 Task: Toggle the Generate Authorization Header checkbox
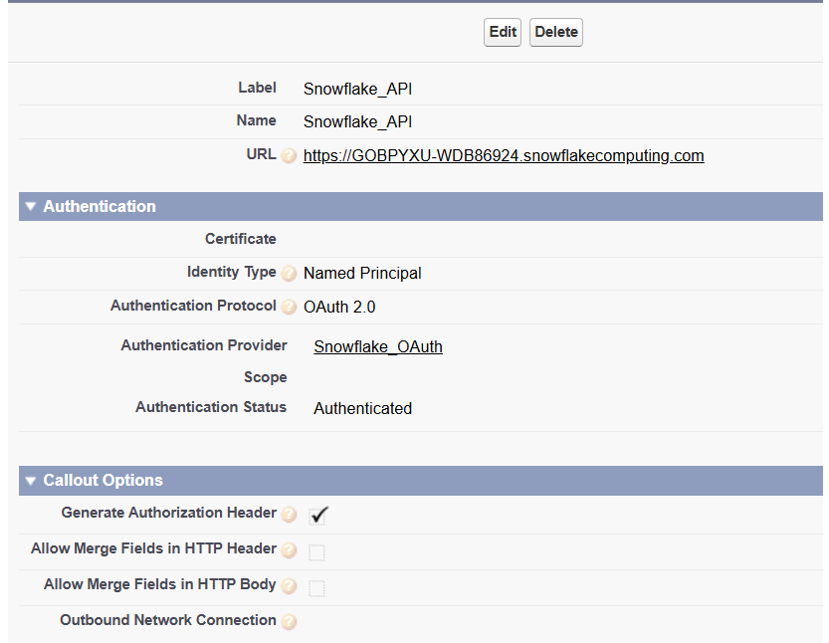[x=318, y=515]
